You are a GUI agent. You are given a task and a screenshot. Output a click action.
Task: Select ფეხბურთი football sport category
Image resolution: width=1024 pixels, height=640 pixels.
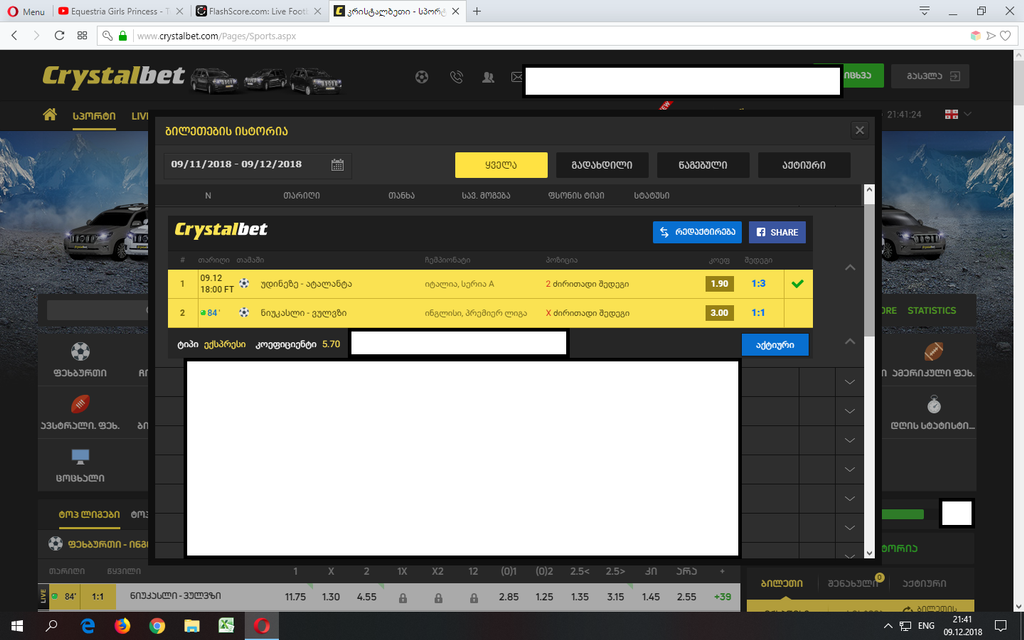80,359
